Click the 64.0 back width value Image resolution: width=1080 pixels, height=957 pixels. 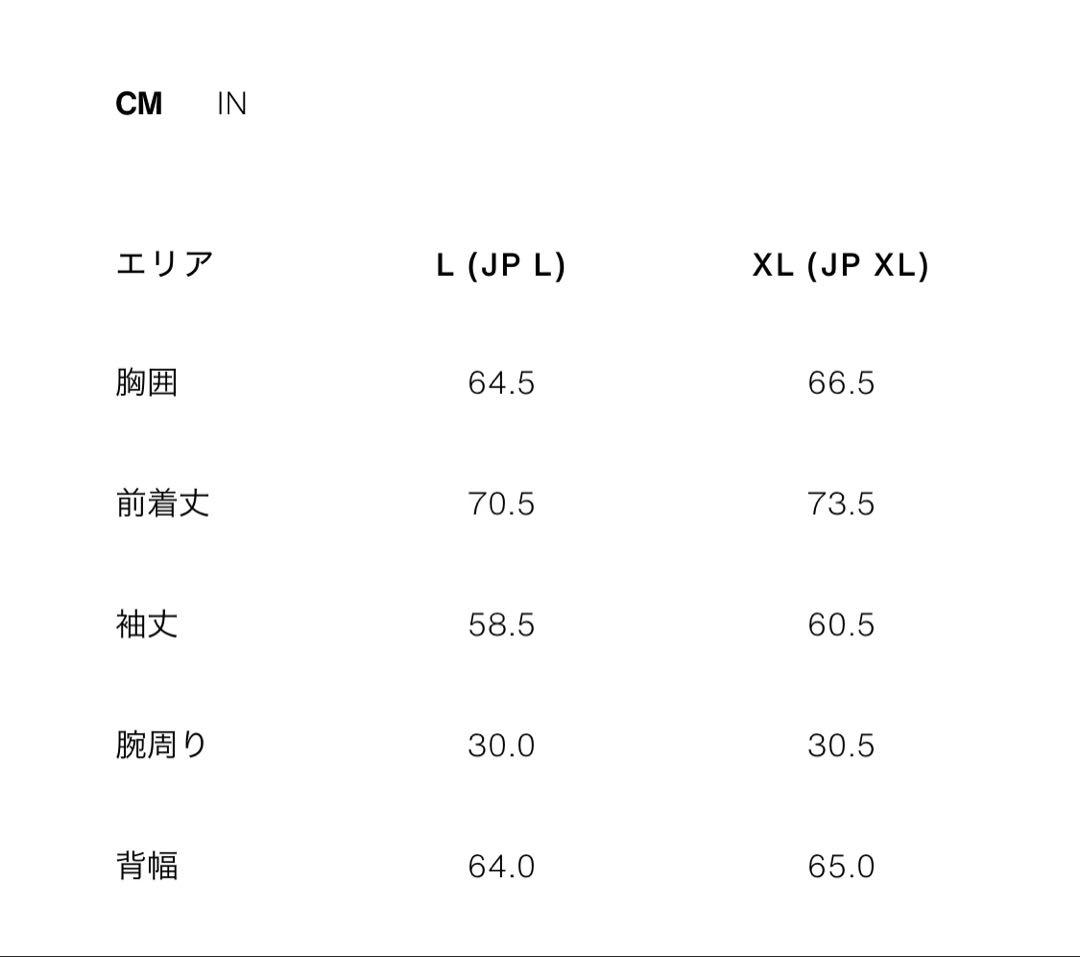point(501,866)
